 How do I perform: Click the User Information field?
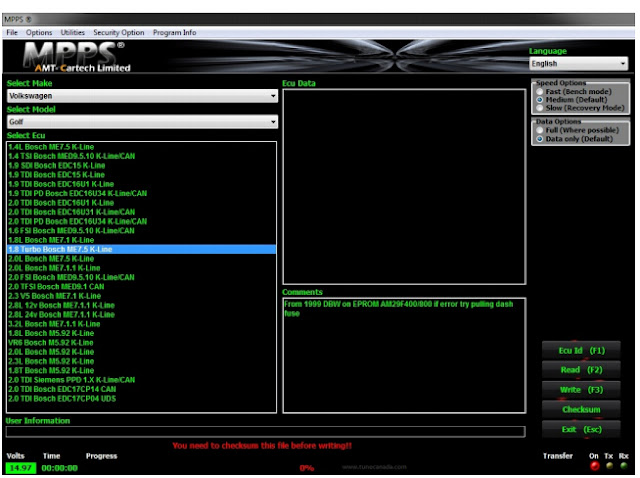265,432
